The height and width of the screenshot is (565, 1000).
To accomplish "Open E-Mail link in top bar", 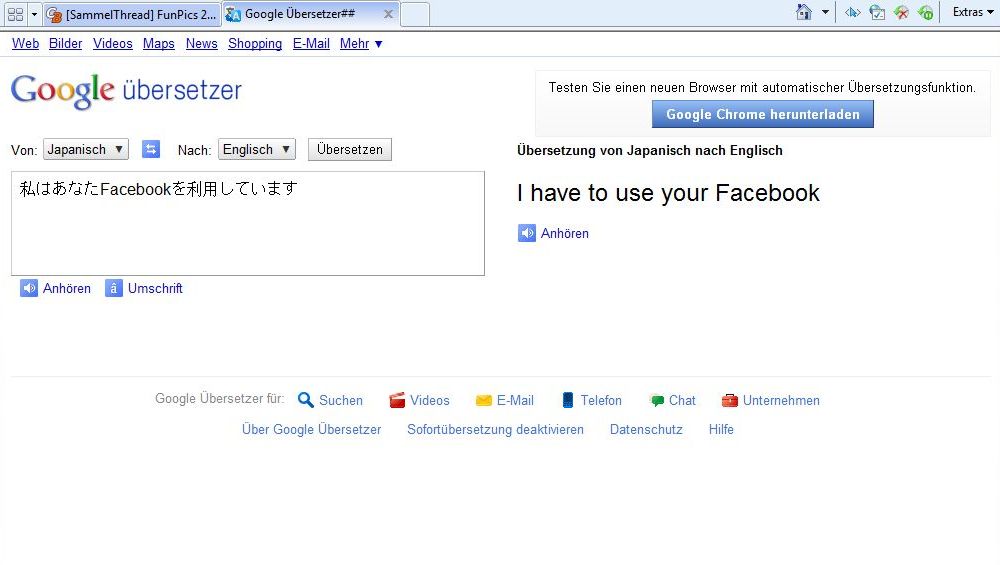I will coord(311,43).
